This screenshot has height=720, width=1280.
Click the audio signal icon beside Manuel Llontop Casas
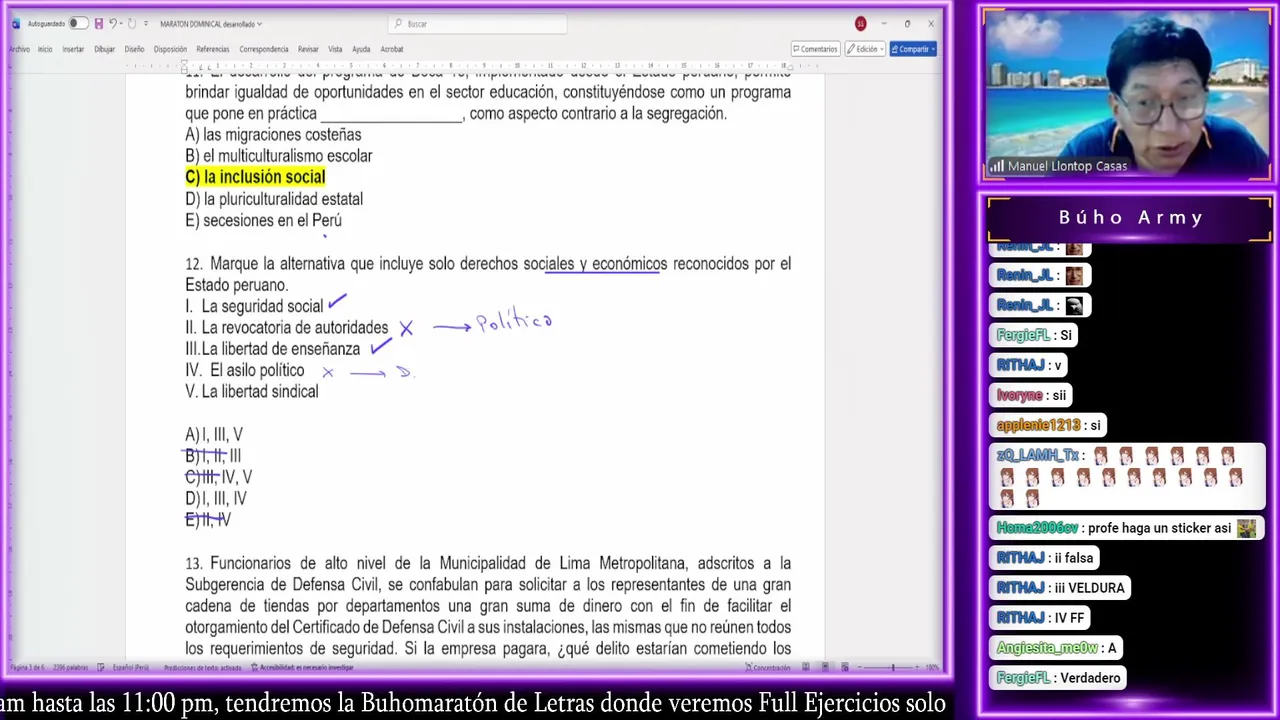pos(997,167)
